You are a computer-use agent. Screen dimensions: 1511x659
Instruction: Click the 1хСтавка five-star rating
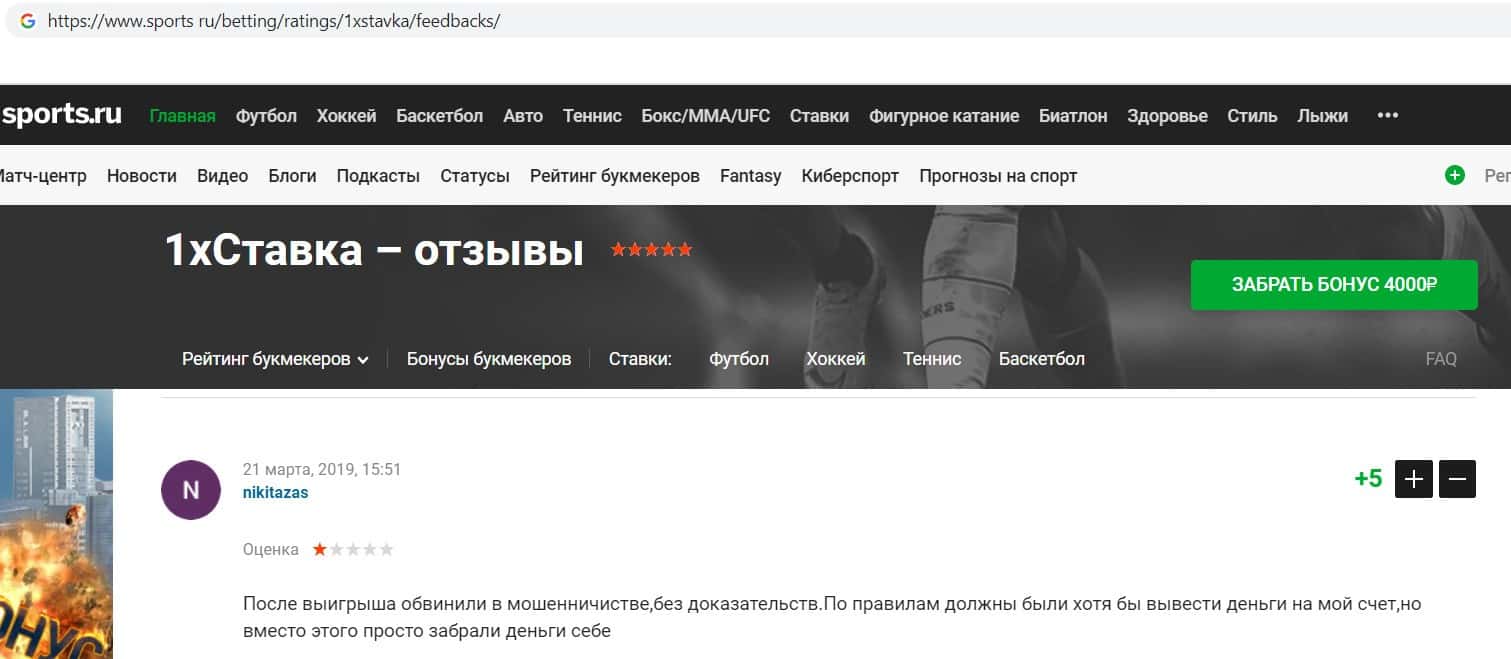tap(652, 250)
